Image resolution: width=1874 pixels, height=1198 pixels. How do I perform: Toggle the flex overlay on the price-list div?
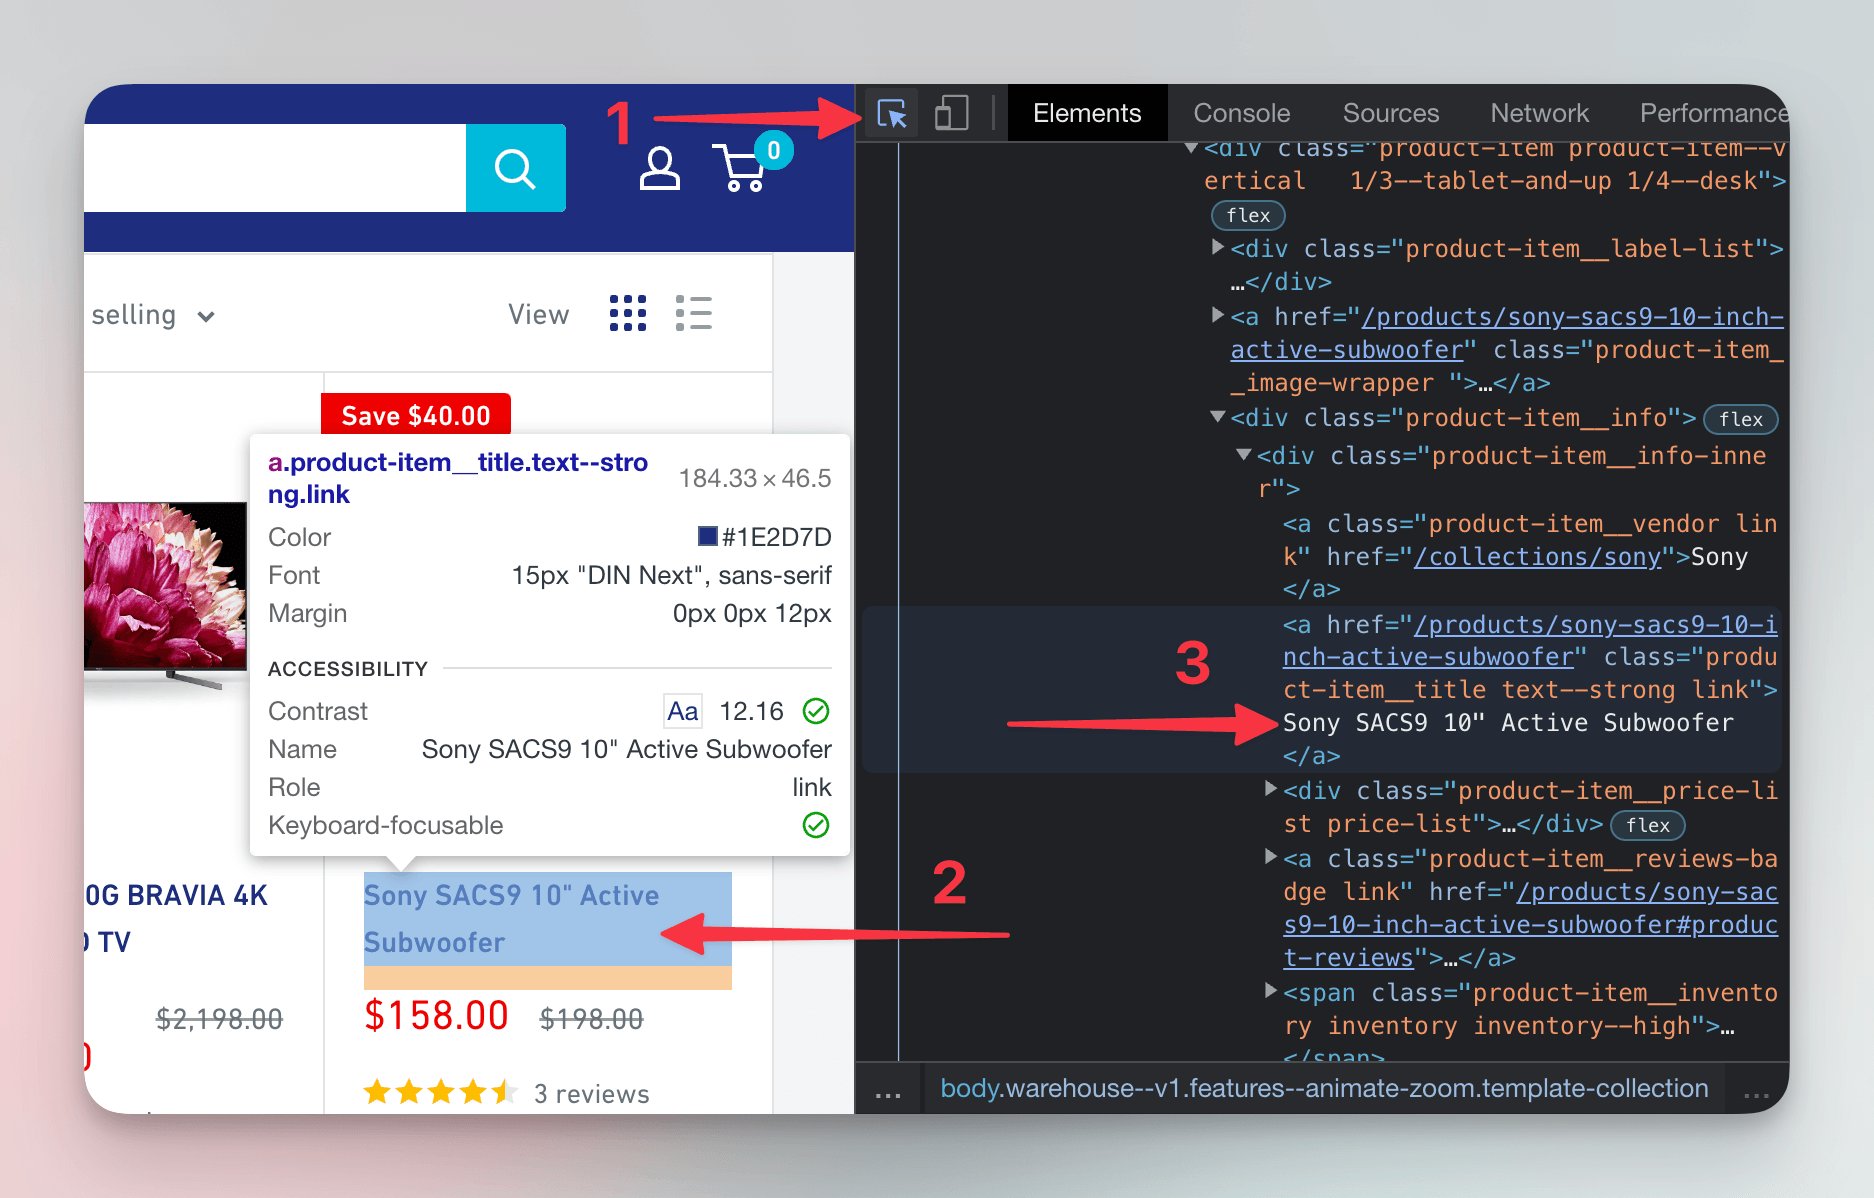click(1647, 825)
